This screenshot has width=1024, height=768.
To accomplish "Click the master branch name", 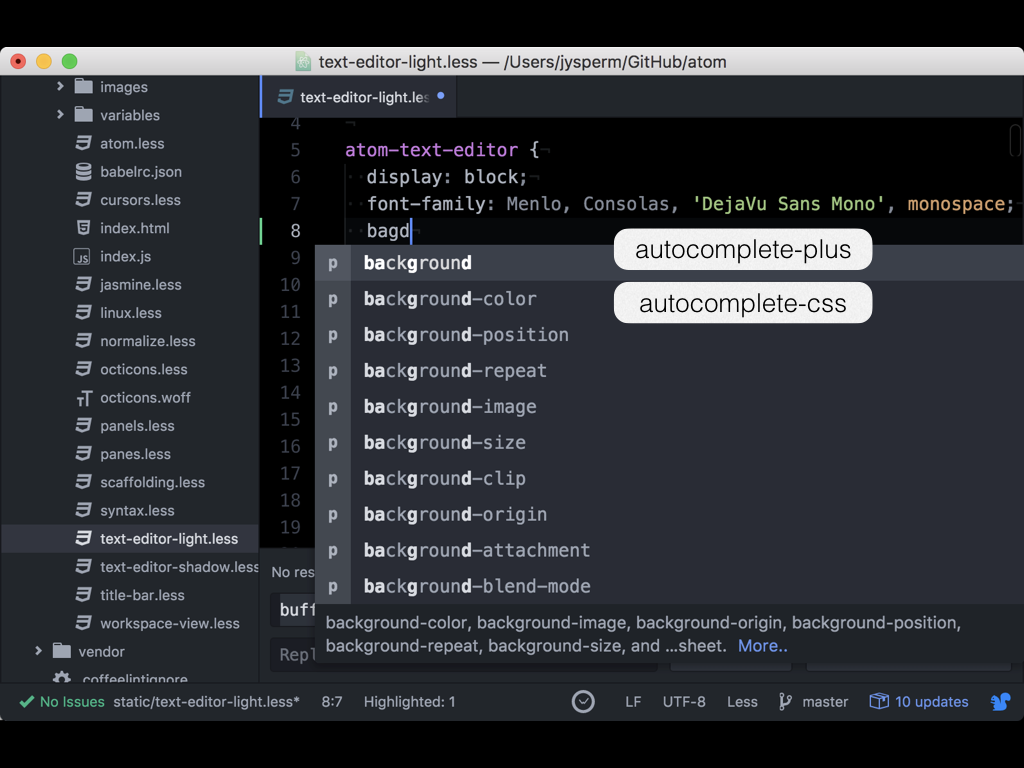I will click(825, 701).
